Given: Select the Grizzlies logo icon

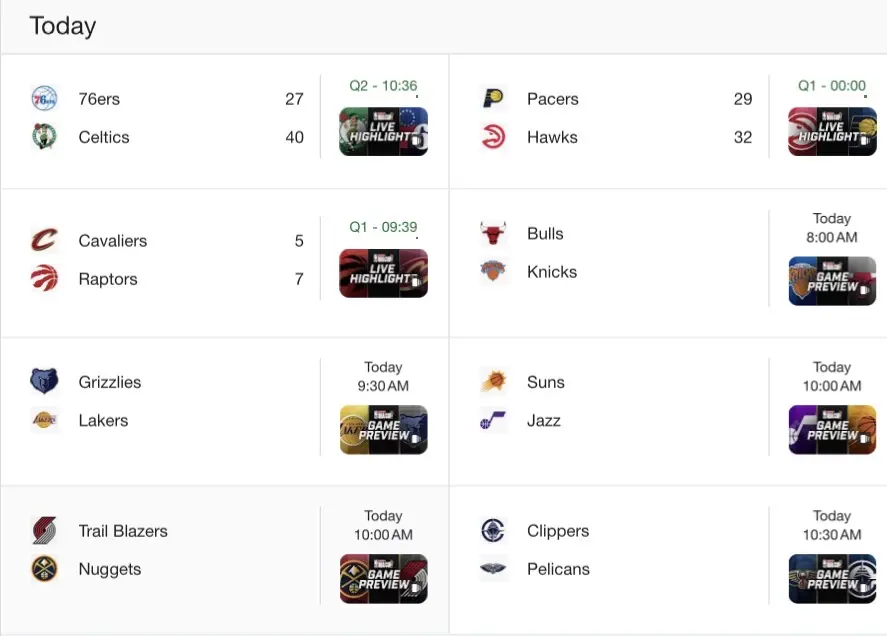Looking at the screenshot, I should (x=44, y=381).
